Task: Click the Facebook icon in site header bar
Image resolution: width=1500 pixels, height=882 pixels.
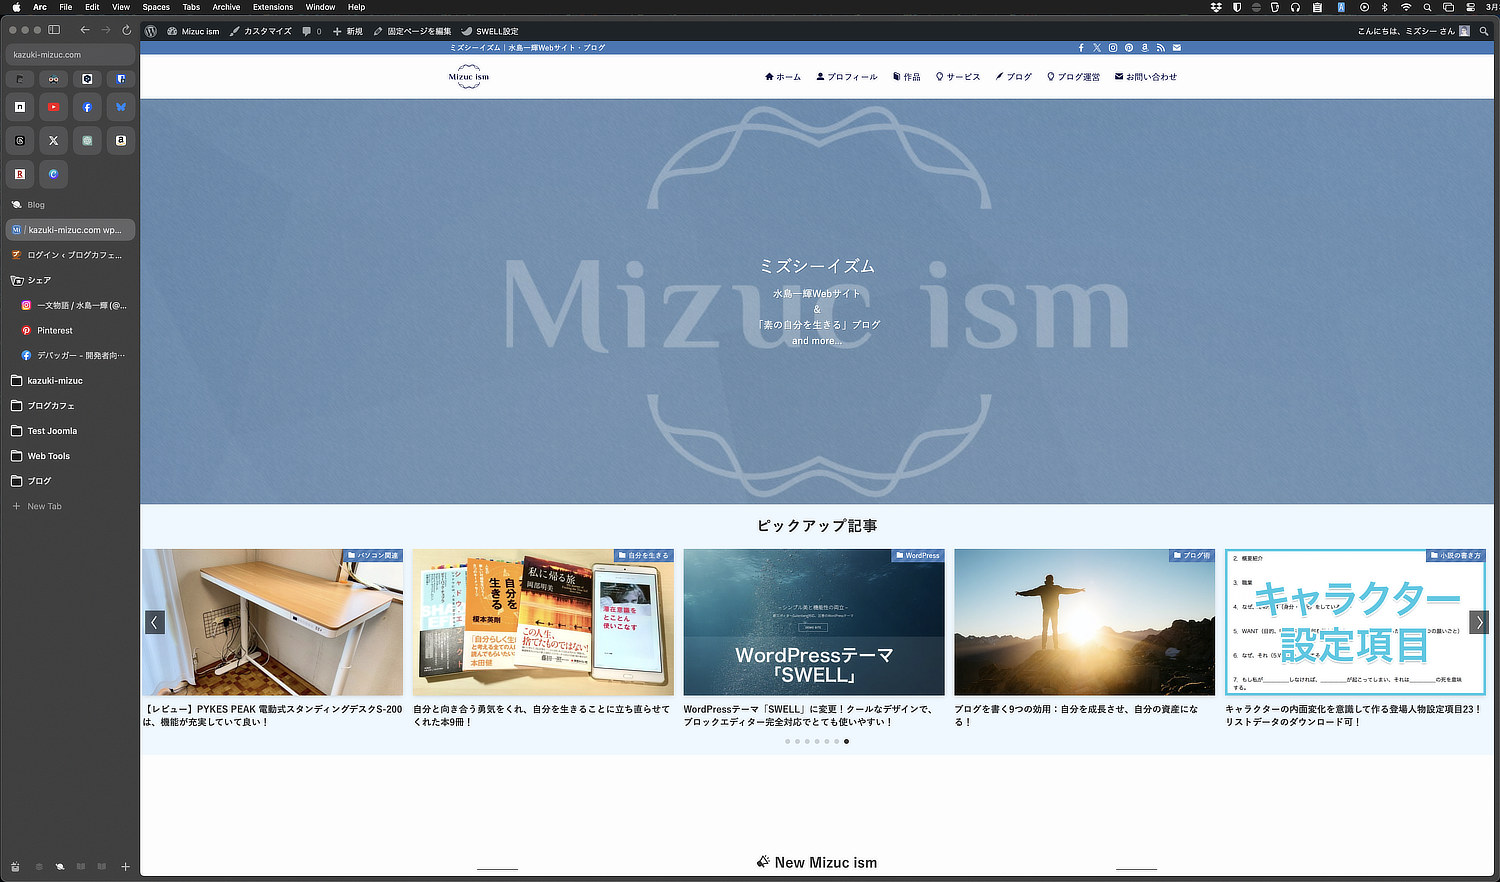Action: point(1081,47)
